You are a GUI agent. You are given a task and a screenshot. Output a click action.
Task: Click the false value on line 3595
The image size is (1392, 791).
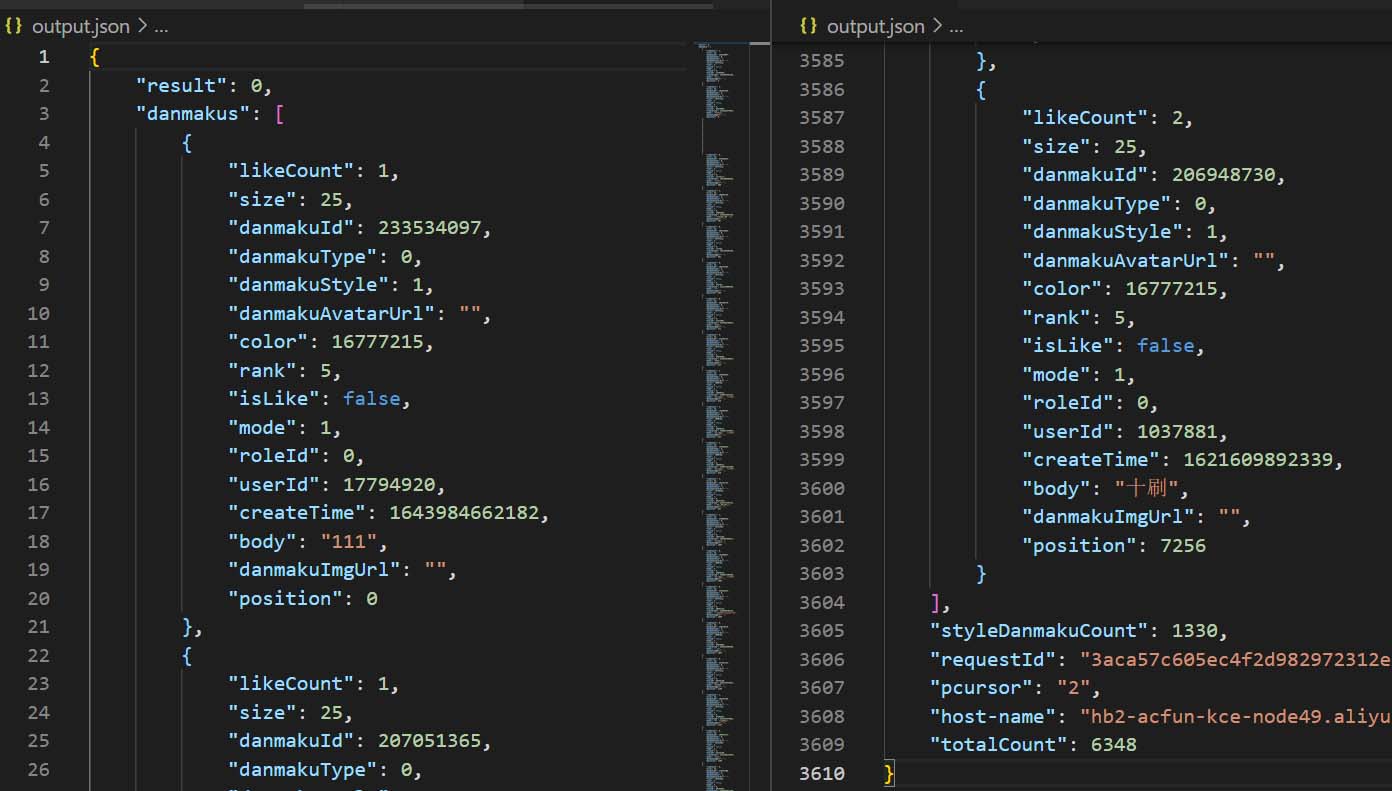[1166, 346]
